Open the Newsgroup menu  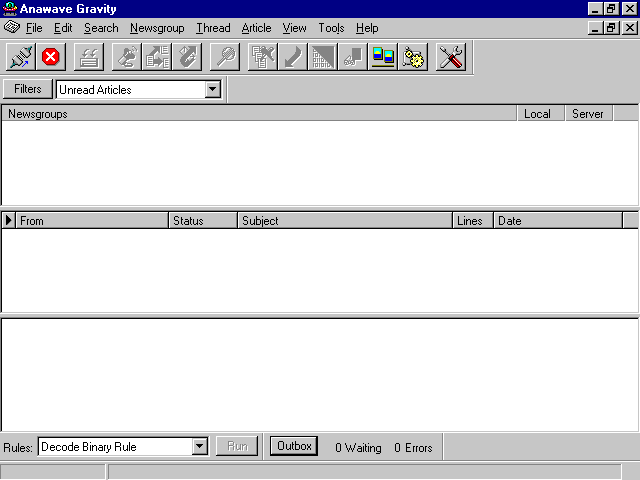click(x=157, y=28)
